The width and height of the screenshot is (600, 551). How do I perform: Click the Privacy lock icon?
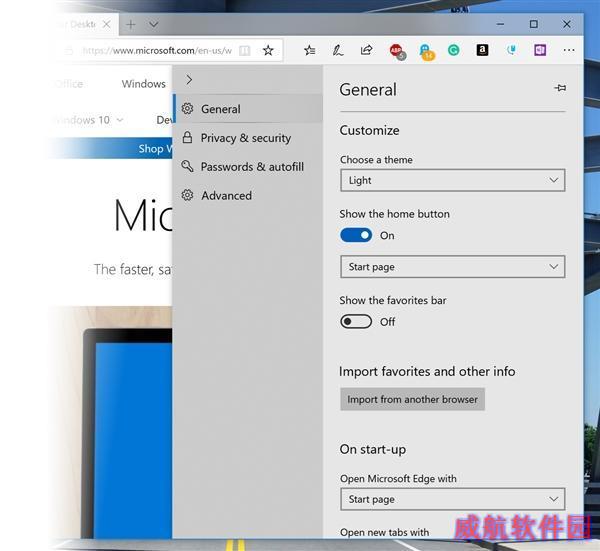pos(187,137)
